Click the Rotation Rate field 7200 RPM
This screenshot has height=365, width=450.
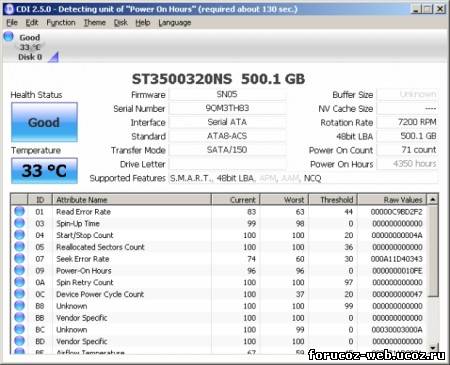[407, 122]
